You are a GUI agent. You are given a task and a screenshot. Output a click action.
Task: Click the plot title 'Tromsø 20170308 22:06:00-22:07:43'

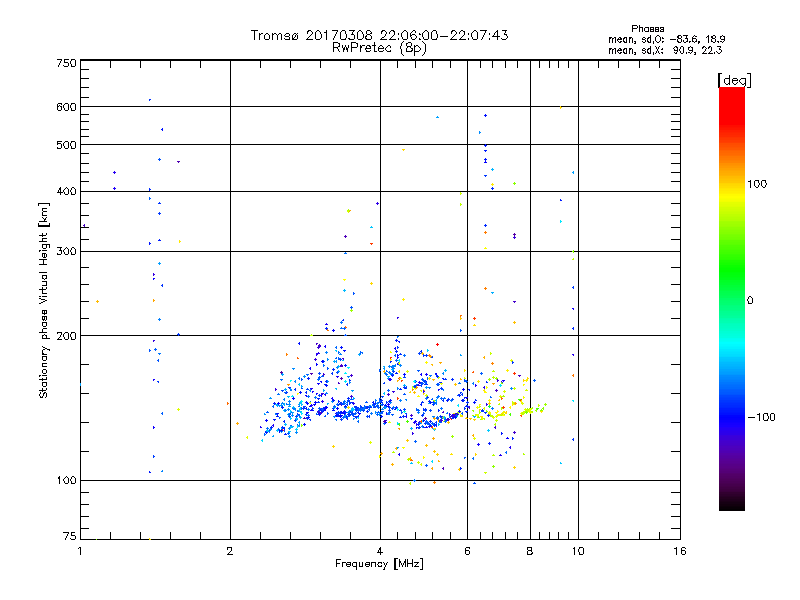379,35
